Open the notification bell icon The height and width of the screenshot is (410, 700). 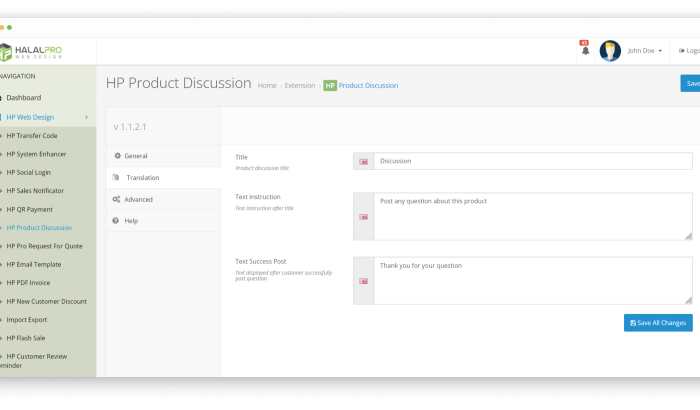(585, 50)
